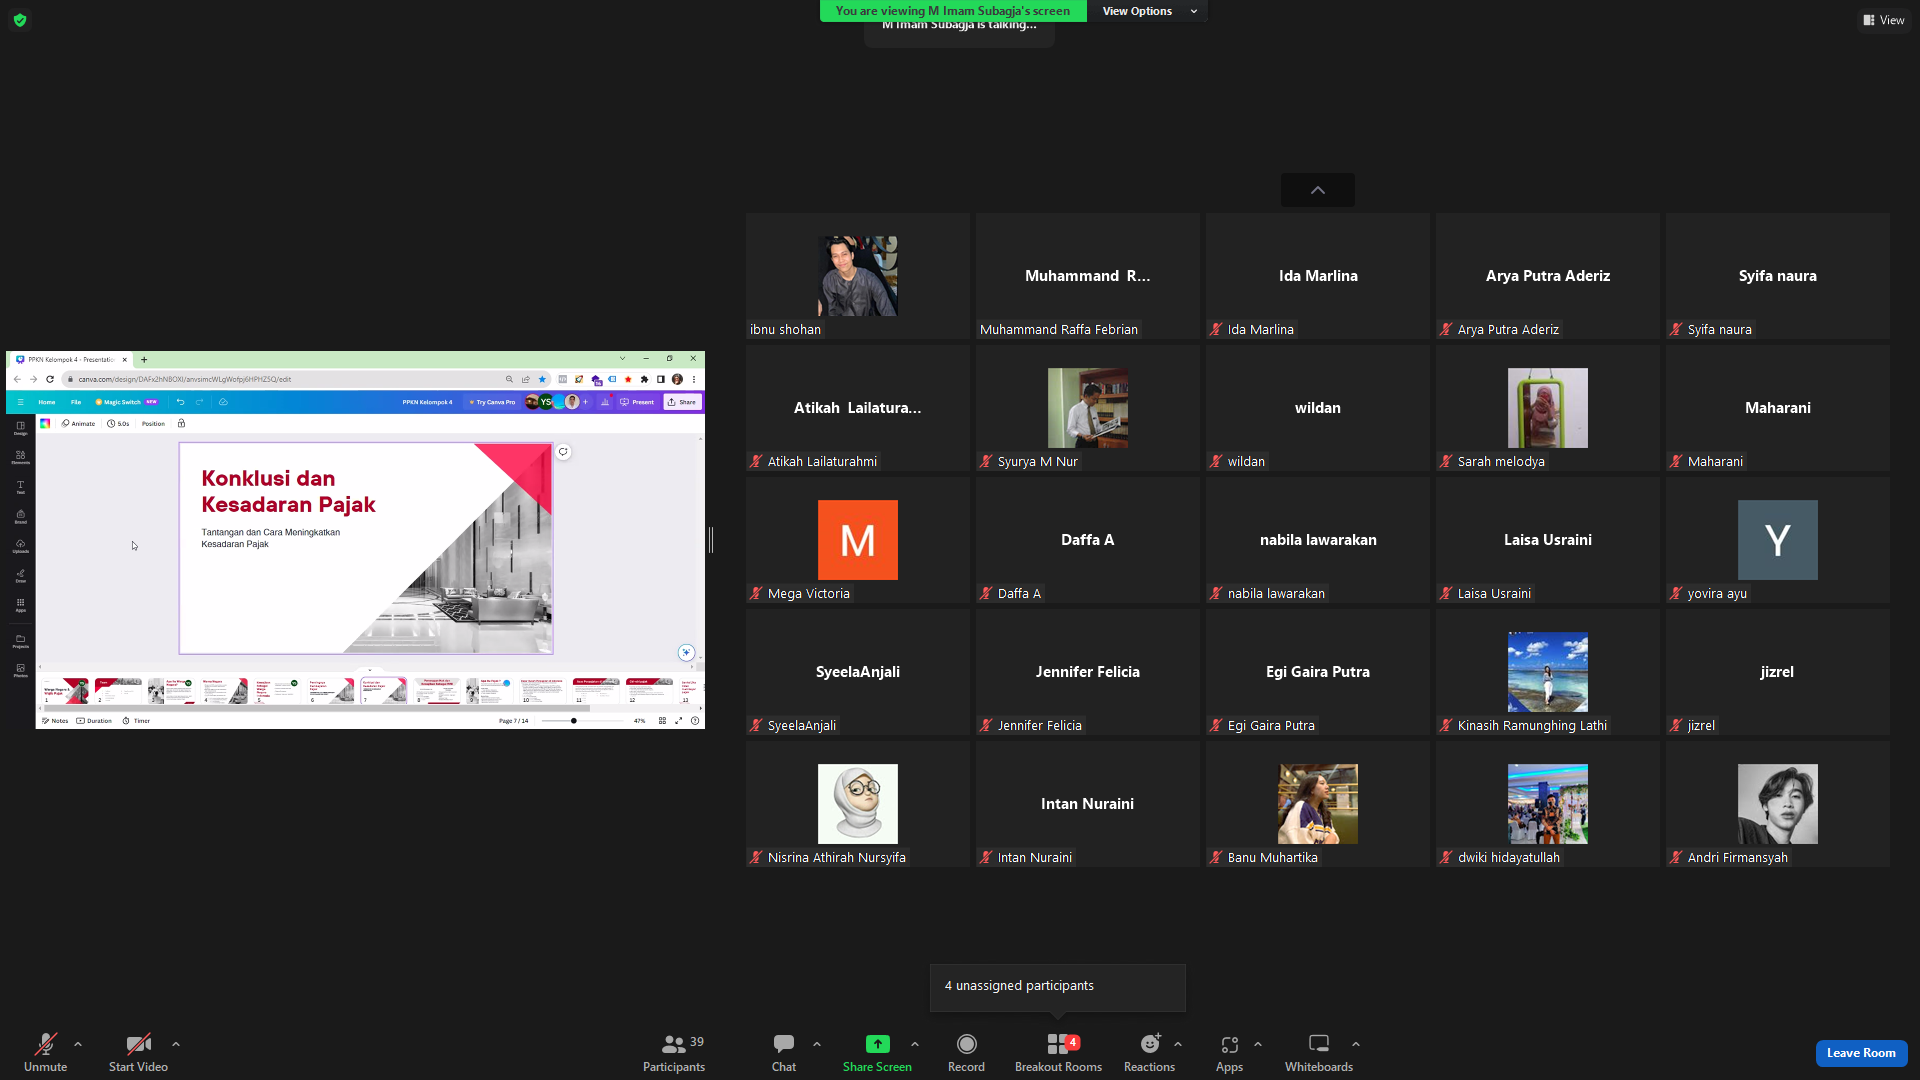
Task: Open the Design panel in Canva sidebar
Action: [20, 428]
